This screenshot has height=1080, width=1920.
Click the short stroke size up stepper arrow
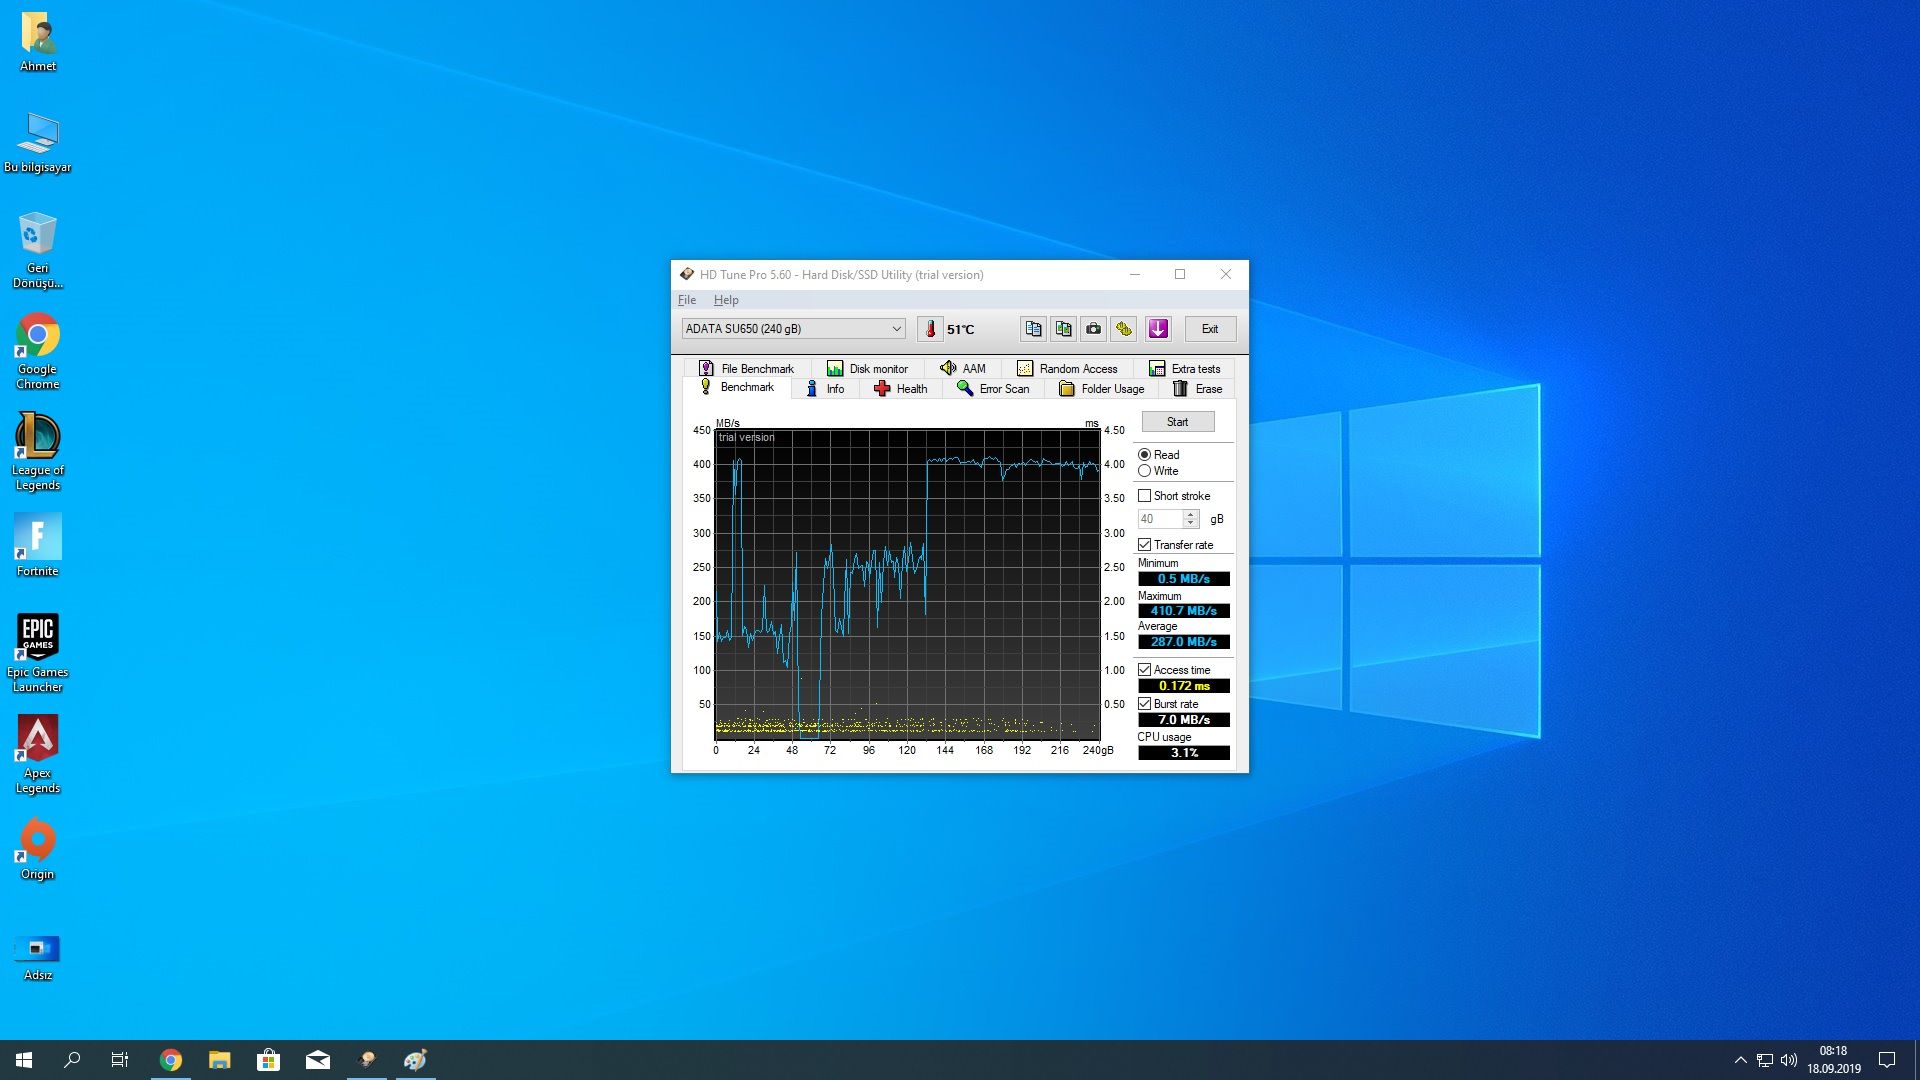click(x=1190, y=514)
